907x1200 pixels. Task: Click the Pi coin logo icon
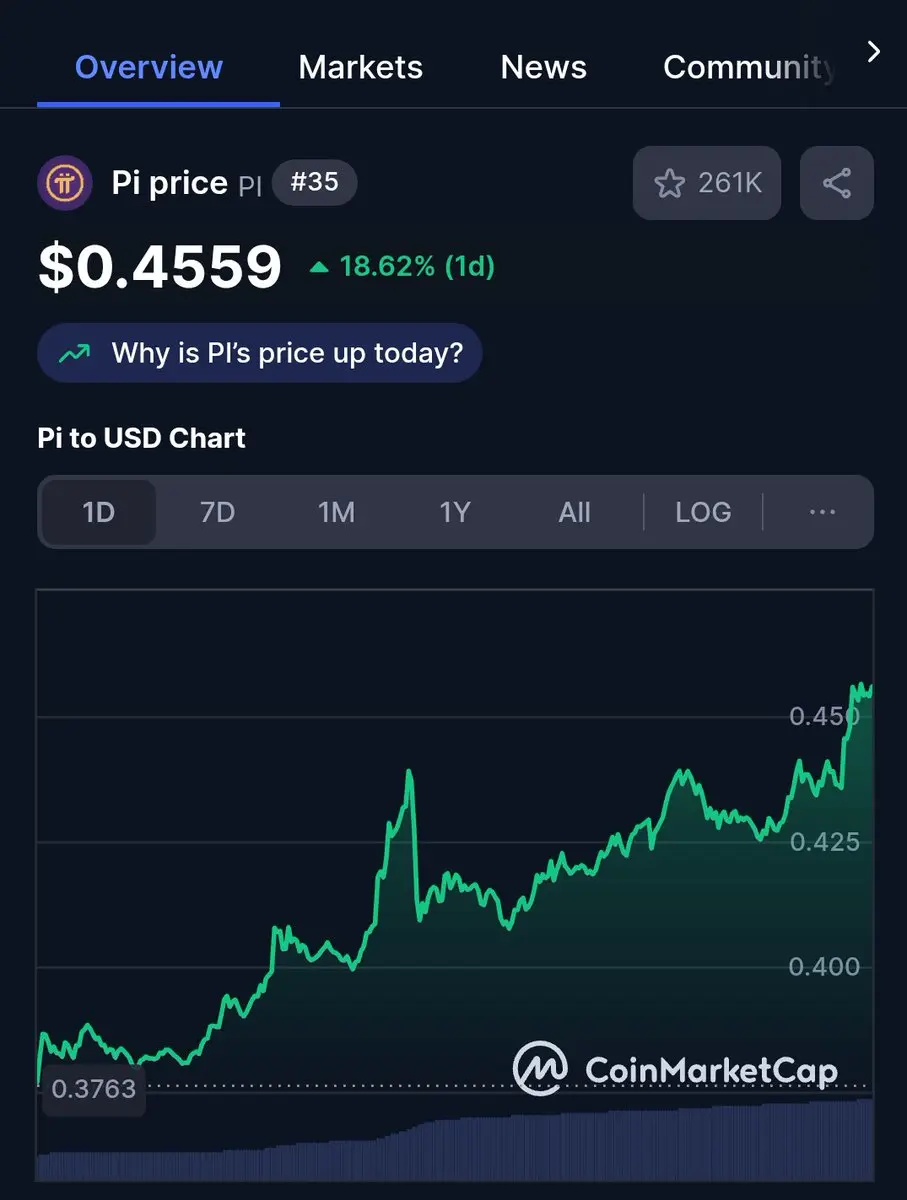[65, 183]
